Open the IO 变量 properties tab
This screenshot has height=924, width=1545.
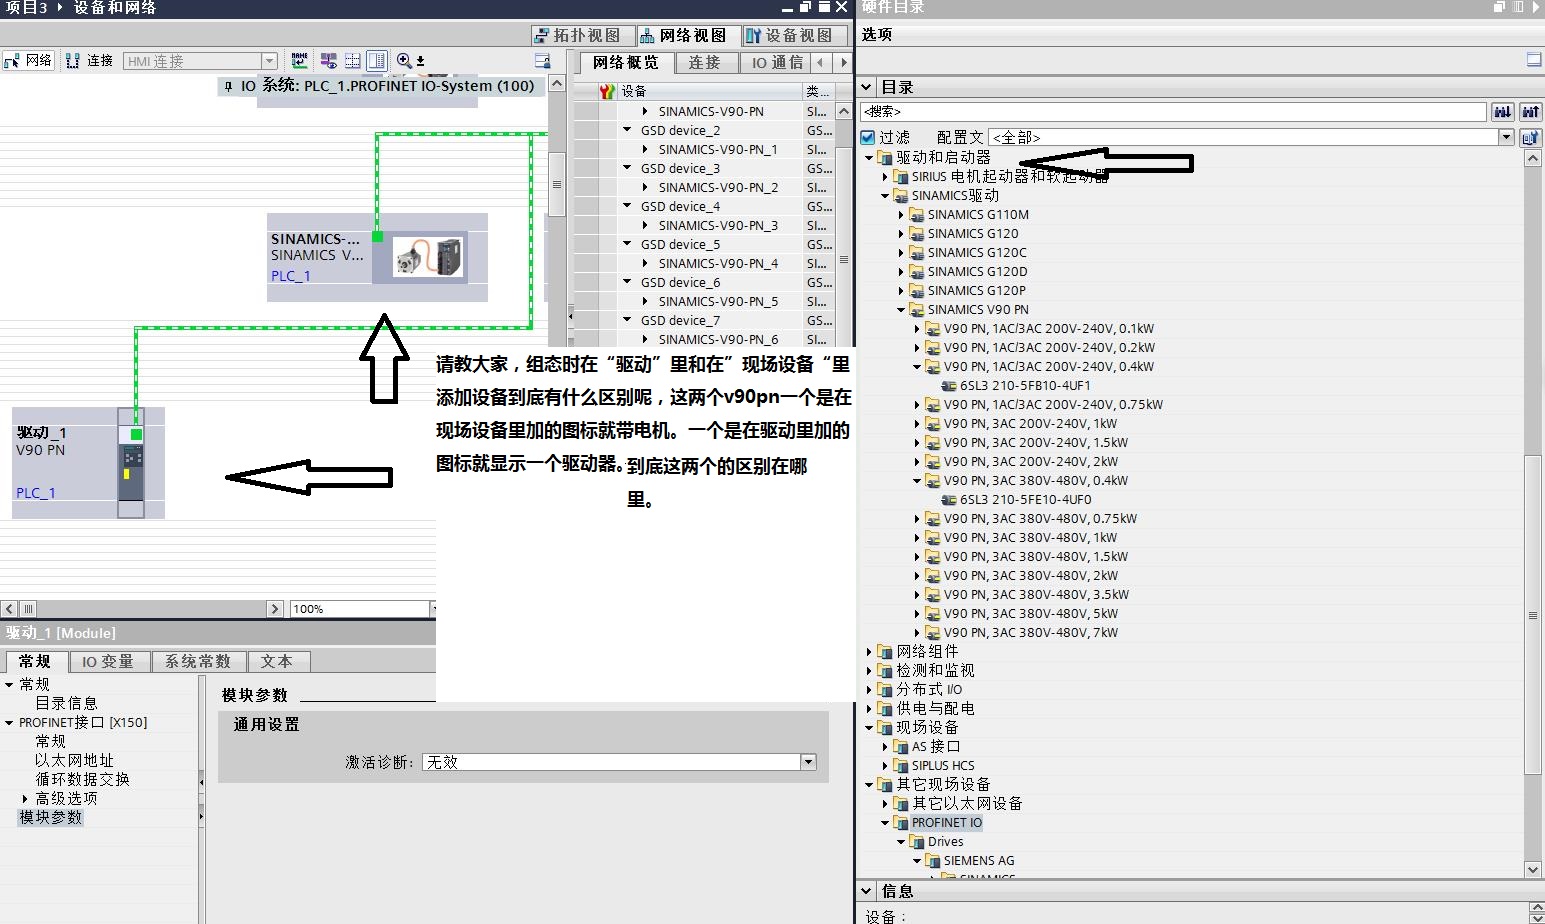pos(108,662)
